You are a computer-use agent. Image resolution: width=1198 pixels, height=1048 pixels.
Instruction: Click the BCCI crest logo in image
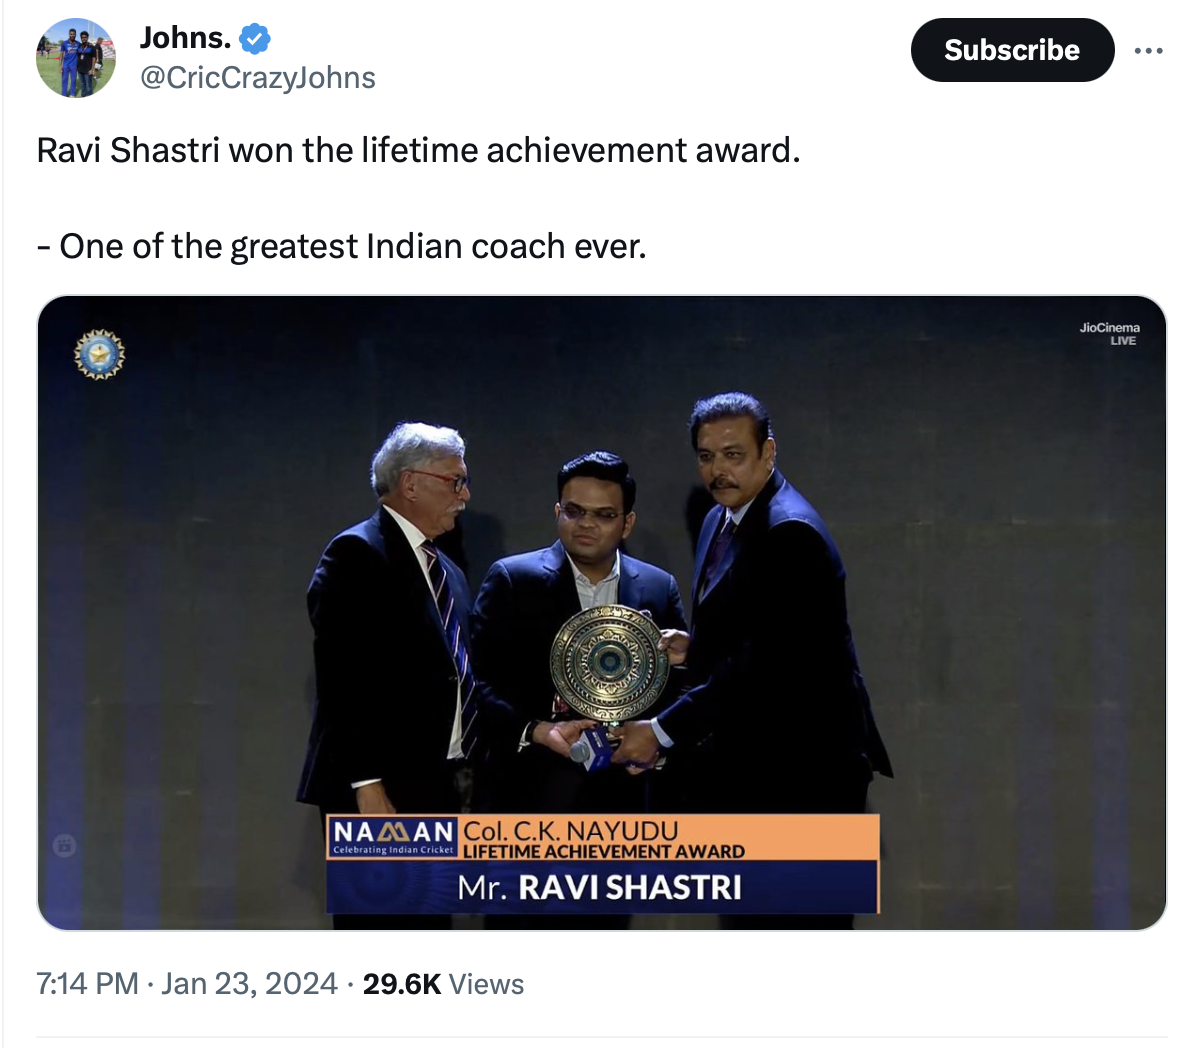99,354
